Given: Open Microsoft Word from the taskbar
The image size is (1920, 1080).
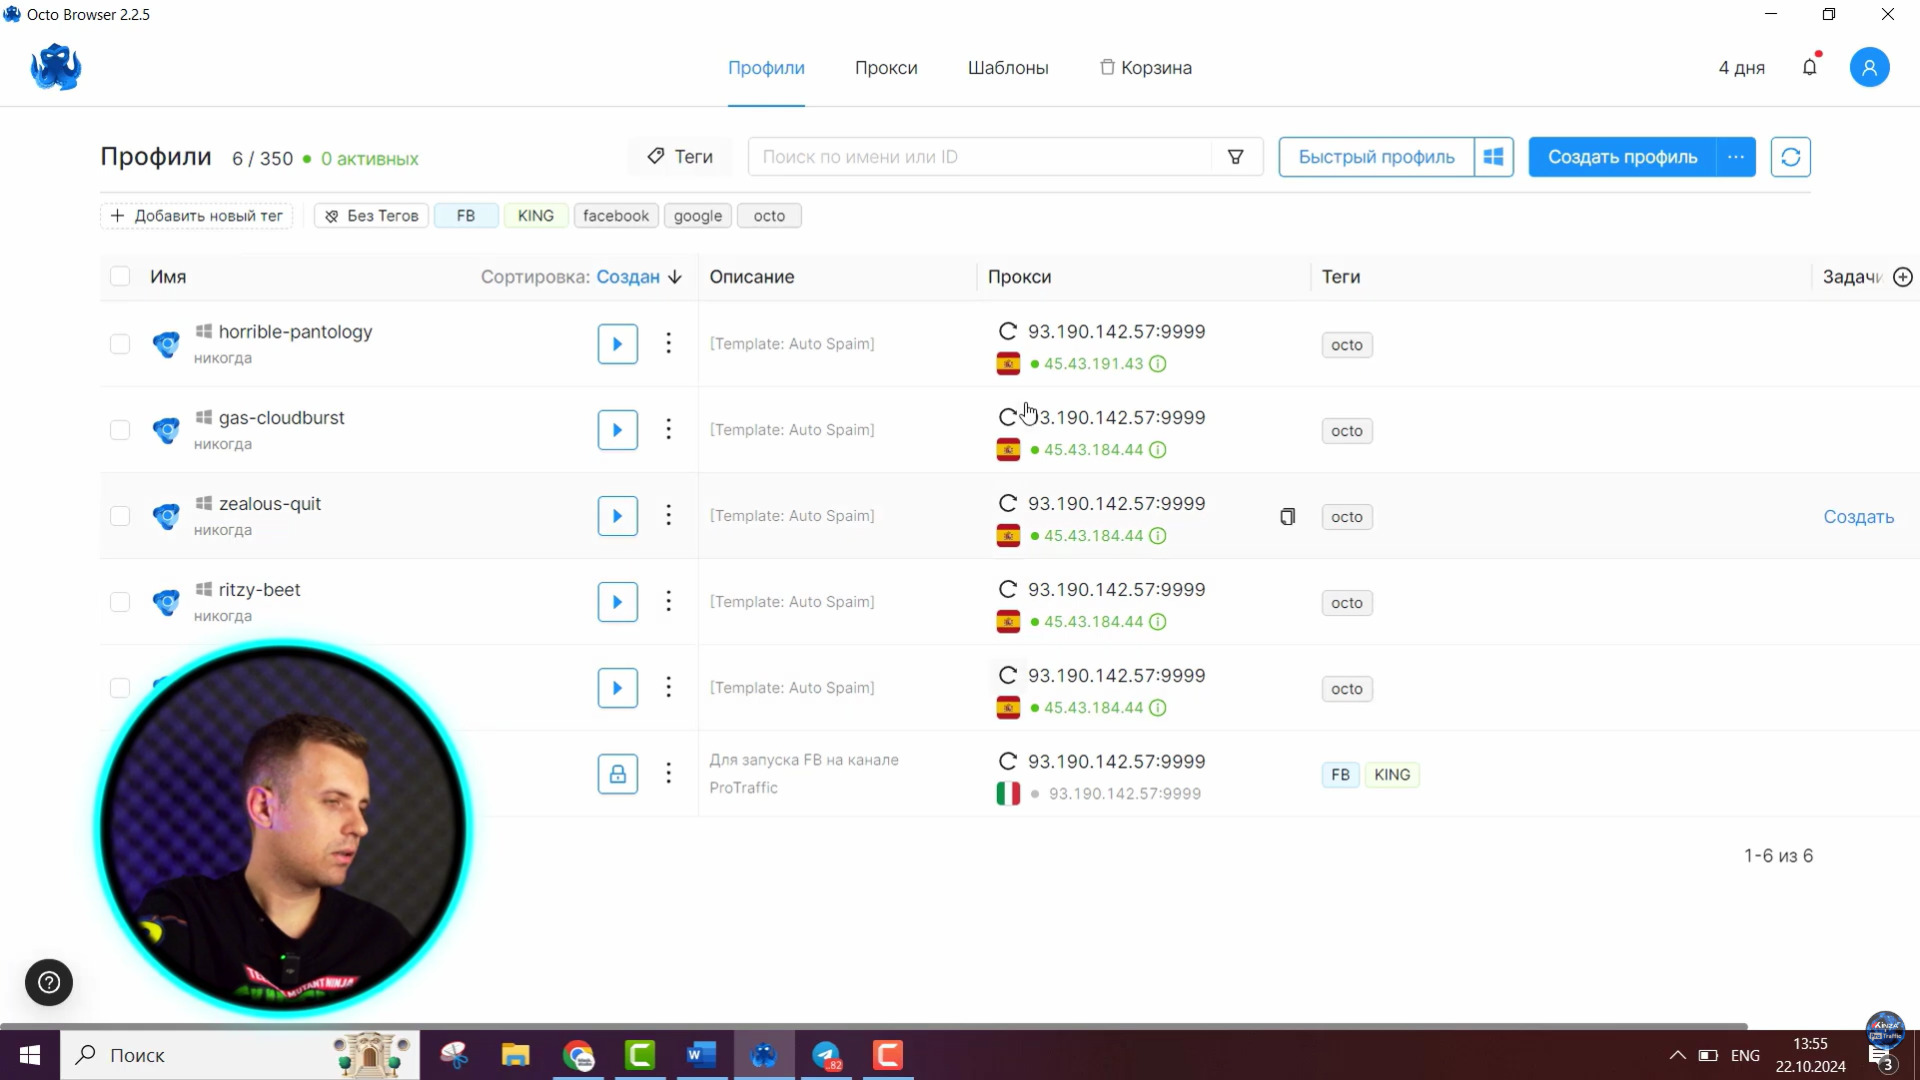Looking at the screenshot, I should point(702,1055).
